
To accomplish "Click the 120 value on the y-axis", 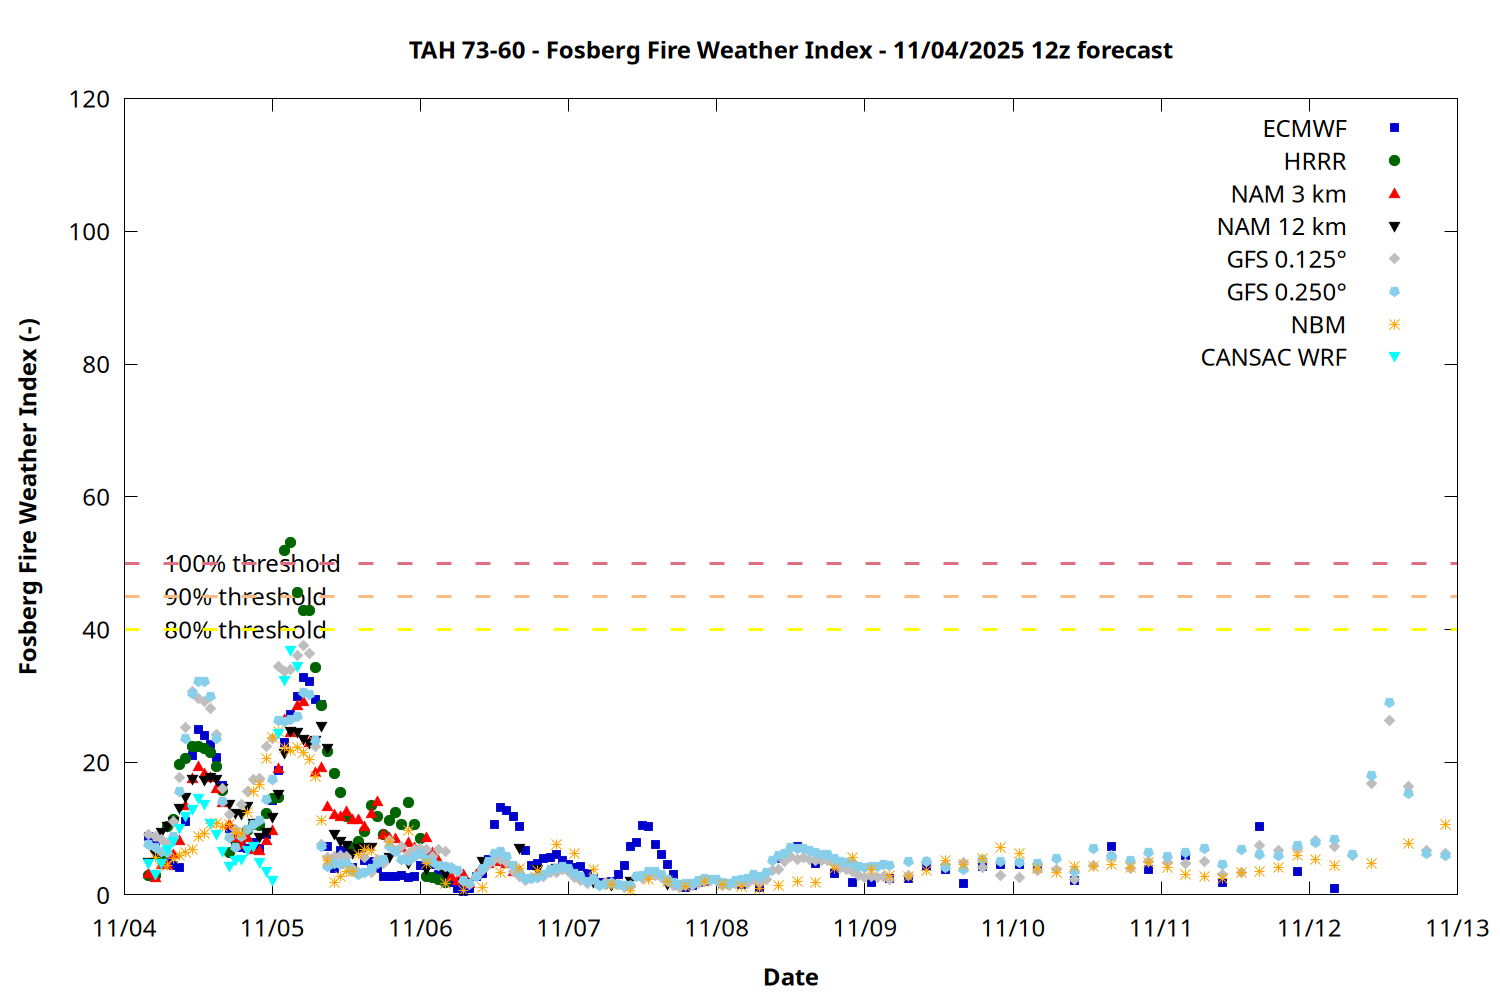I will tap(89, 99).
